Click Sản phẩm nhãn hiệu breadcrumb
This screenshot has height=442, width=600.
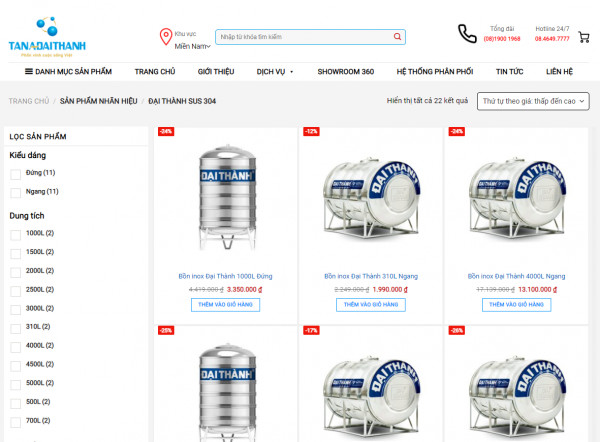click(98, 101)
